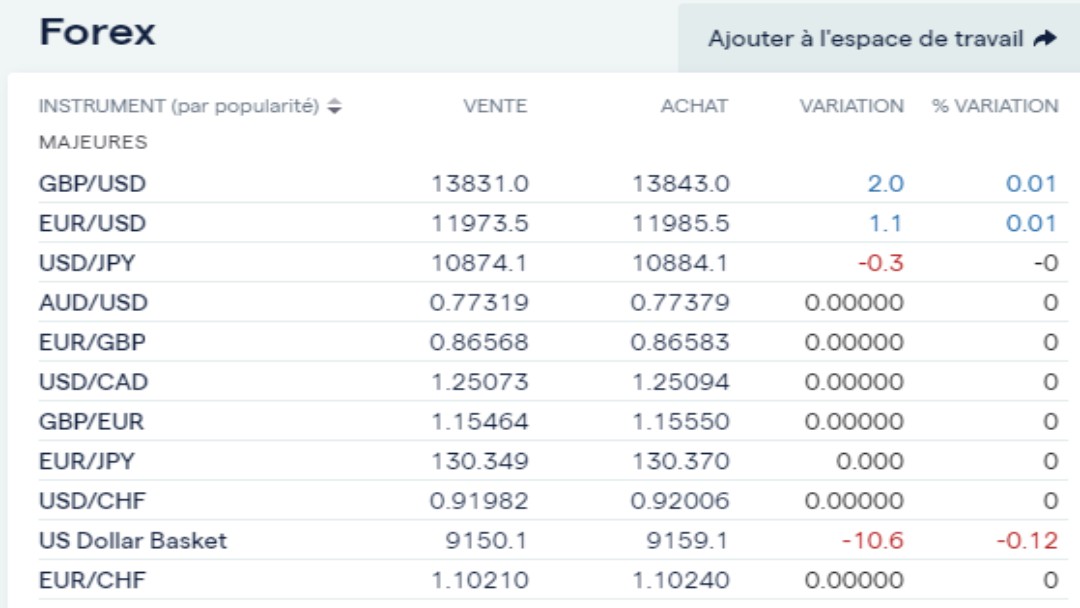Click the VENTE column header
Viewport: 1080px width, 608px height.
(x=494, y=106)
